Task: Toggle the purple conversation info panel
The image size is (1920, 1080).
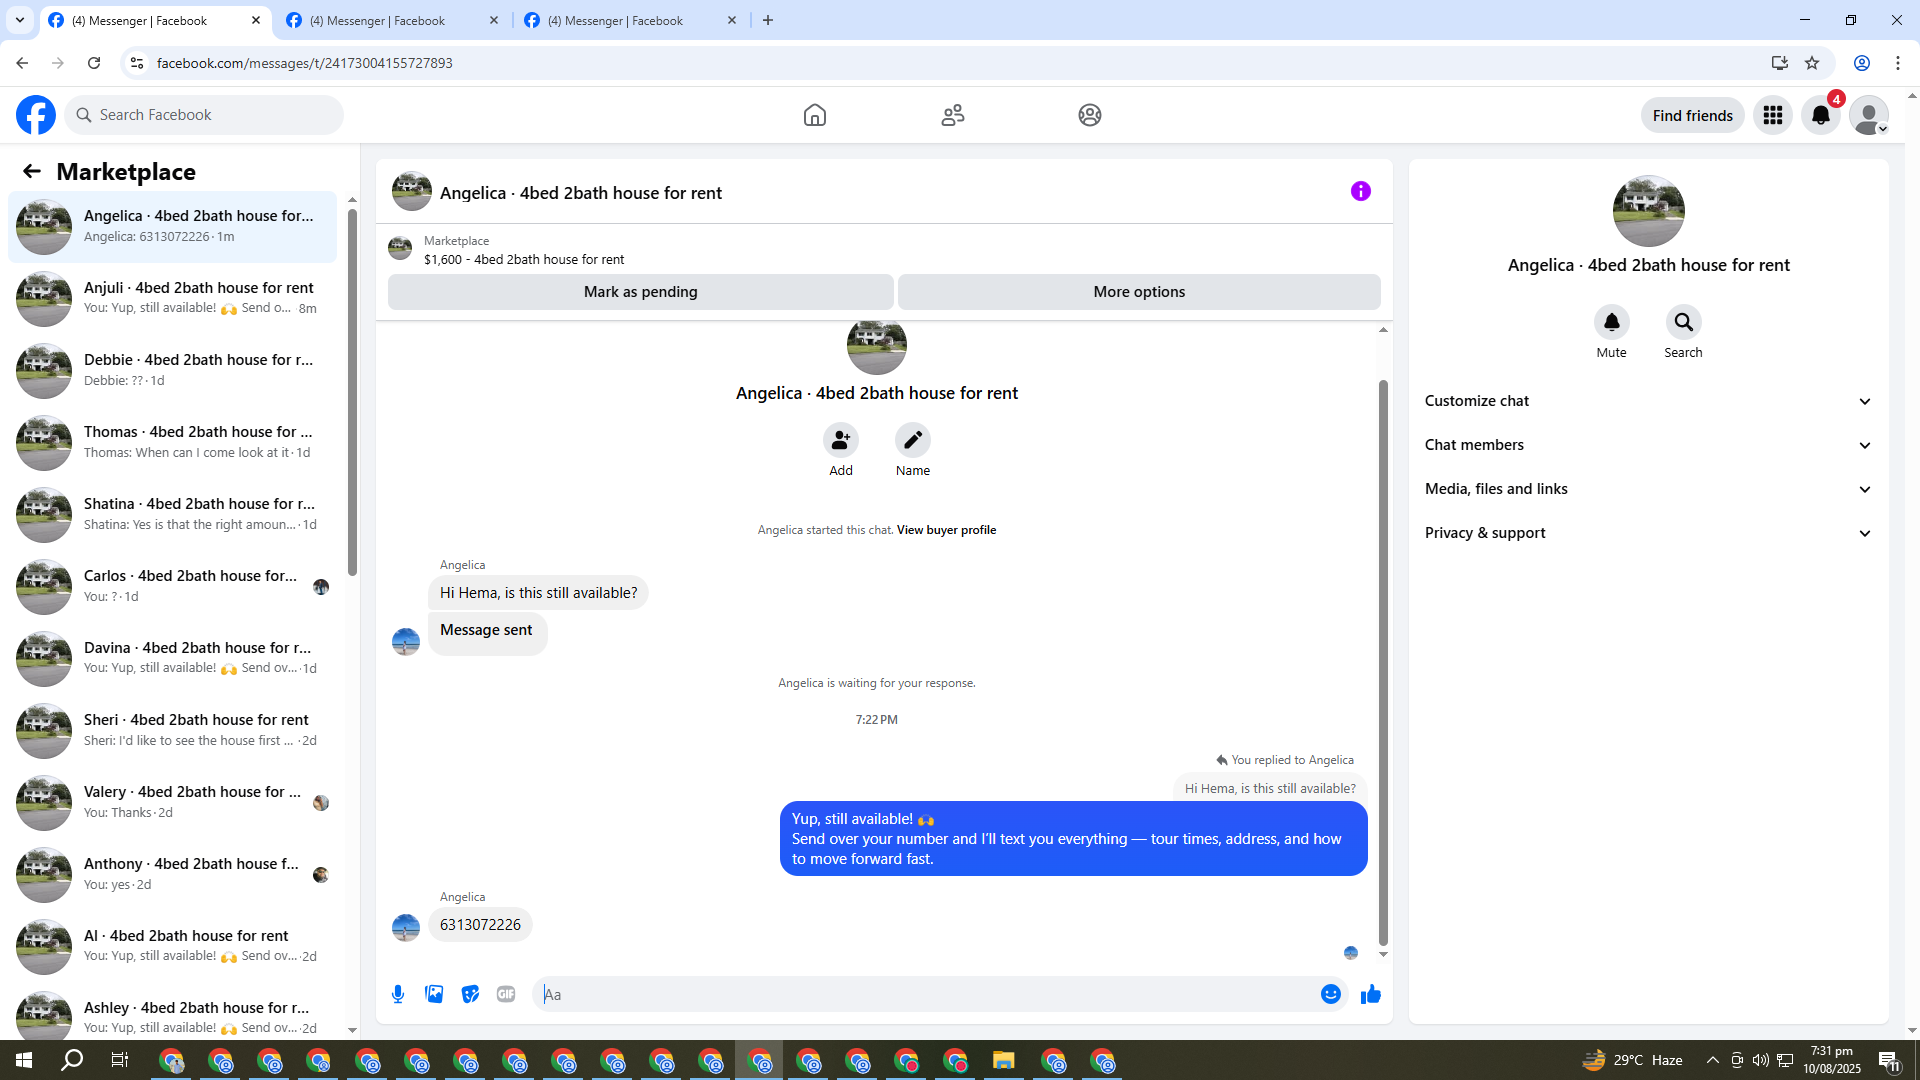Action: tap(1361, 191)
